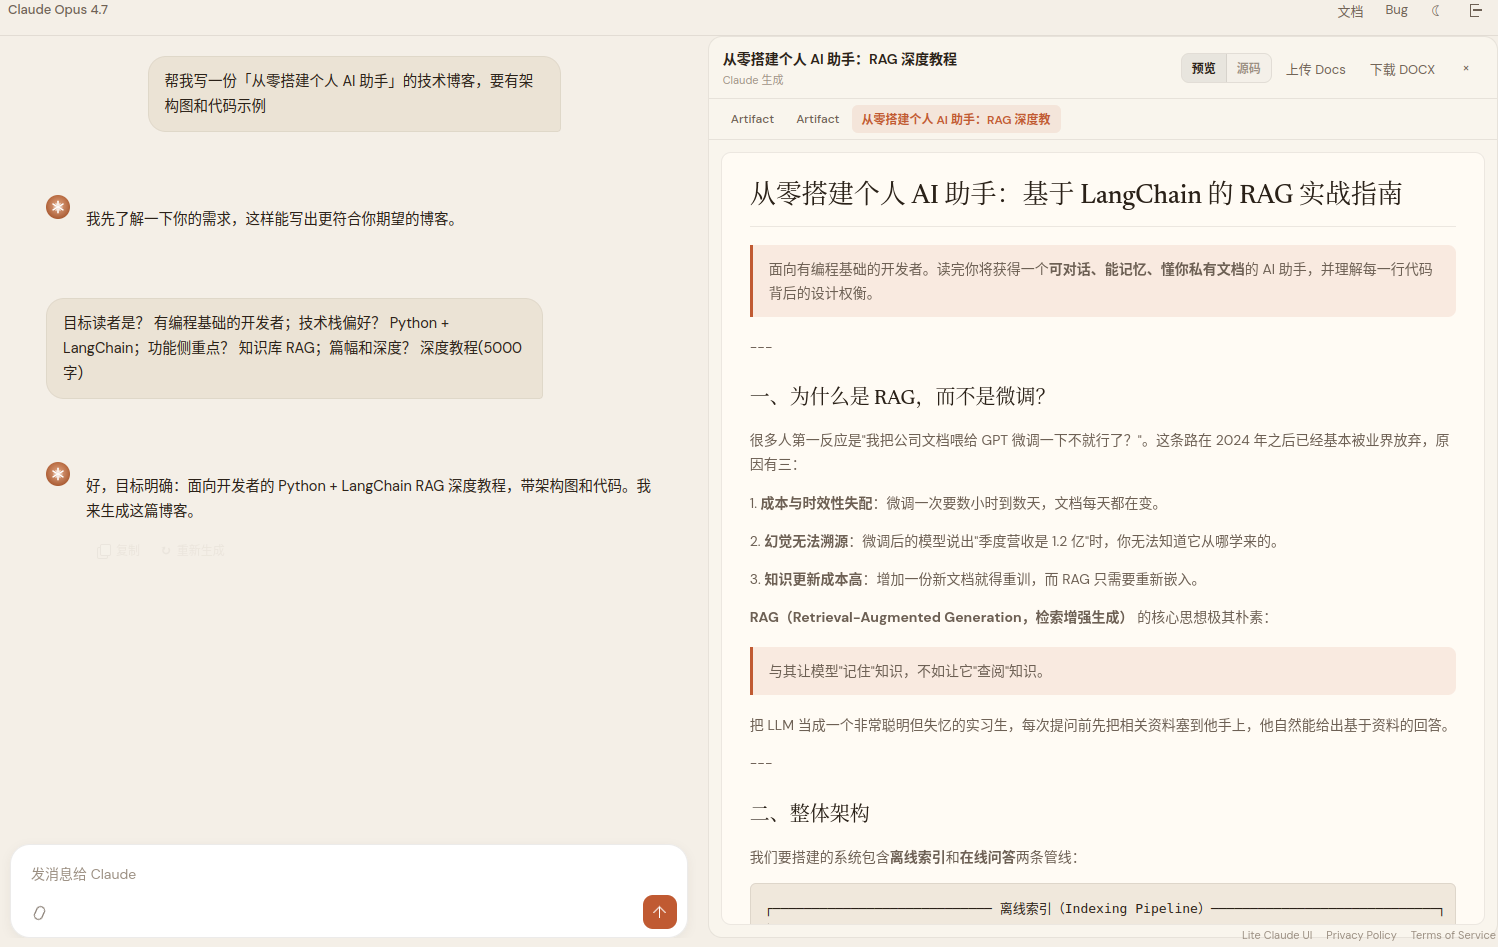Select the leftmost Artifact tab
Viewport: 1498px width, 947px height.
[752, 119]
